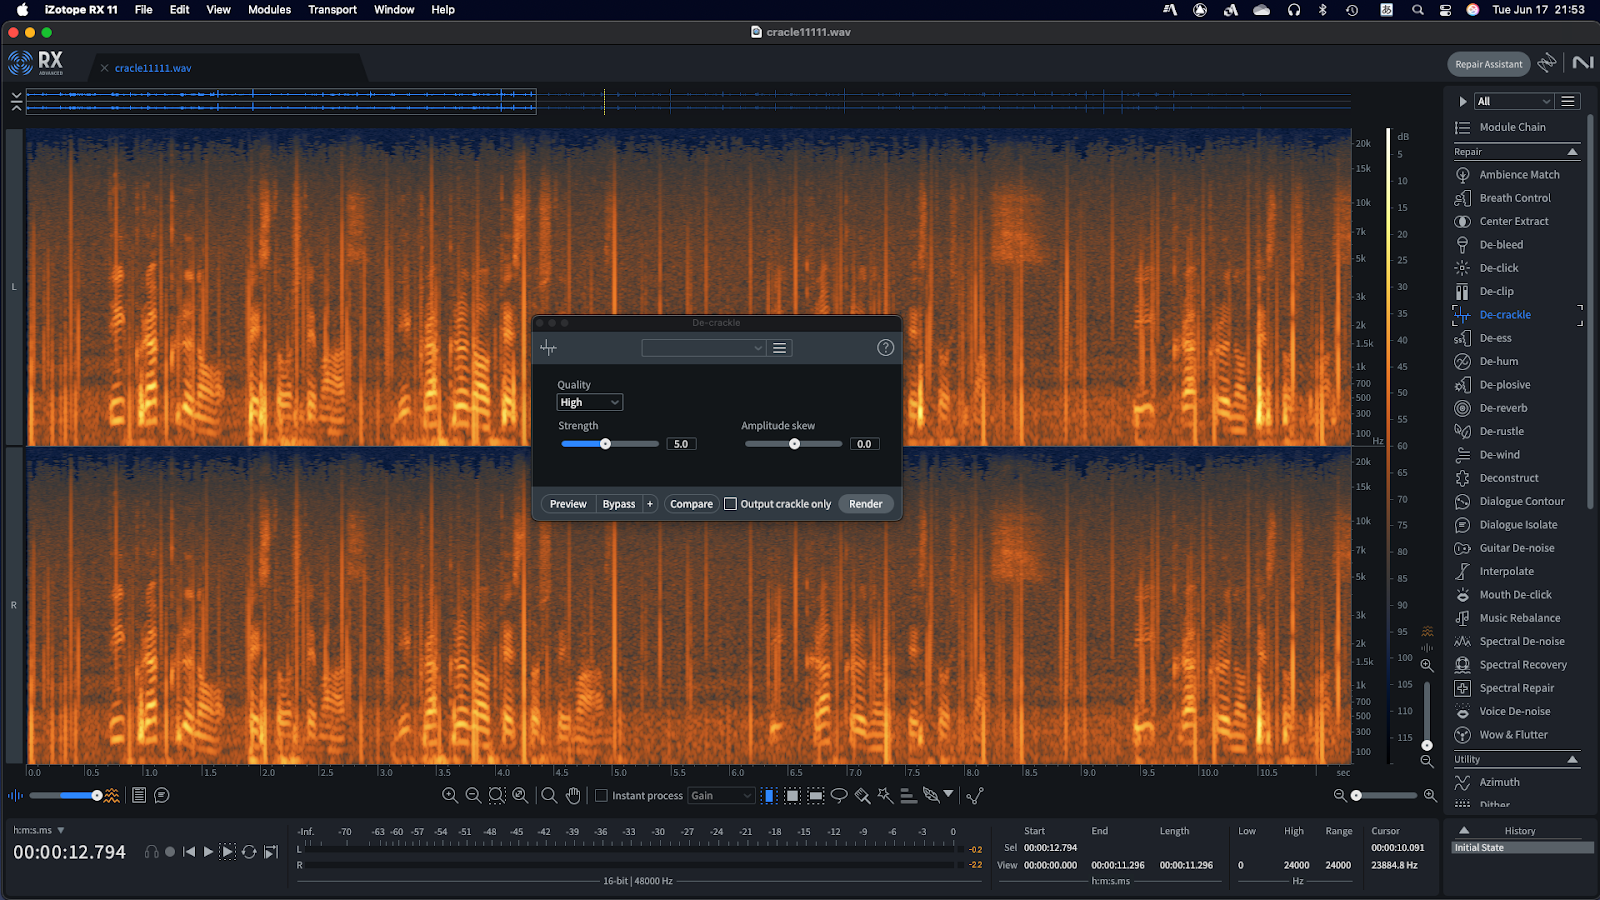The height and width of the screenshot is (900, 1600).
Task: Adjust the Strength slider handle
Action: pos(605,444)
